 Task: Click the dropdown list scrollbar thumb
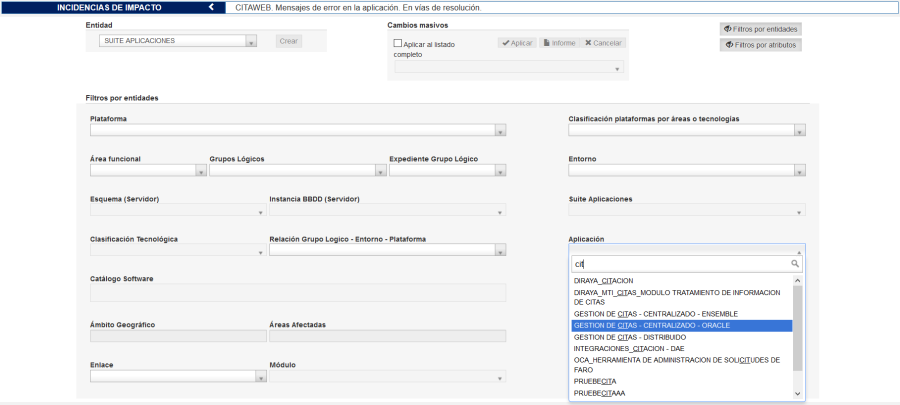[x=797, y=328]
